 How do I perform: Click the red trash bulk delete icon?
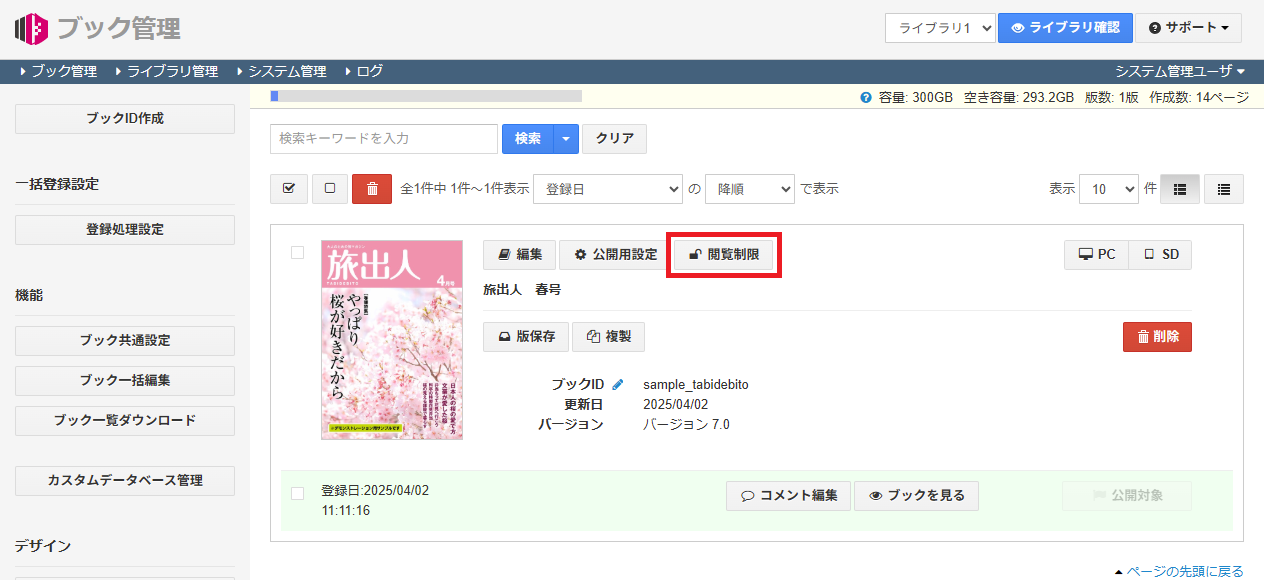coord(372,189)
